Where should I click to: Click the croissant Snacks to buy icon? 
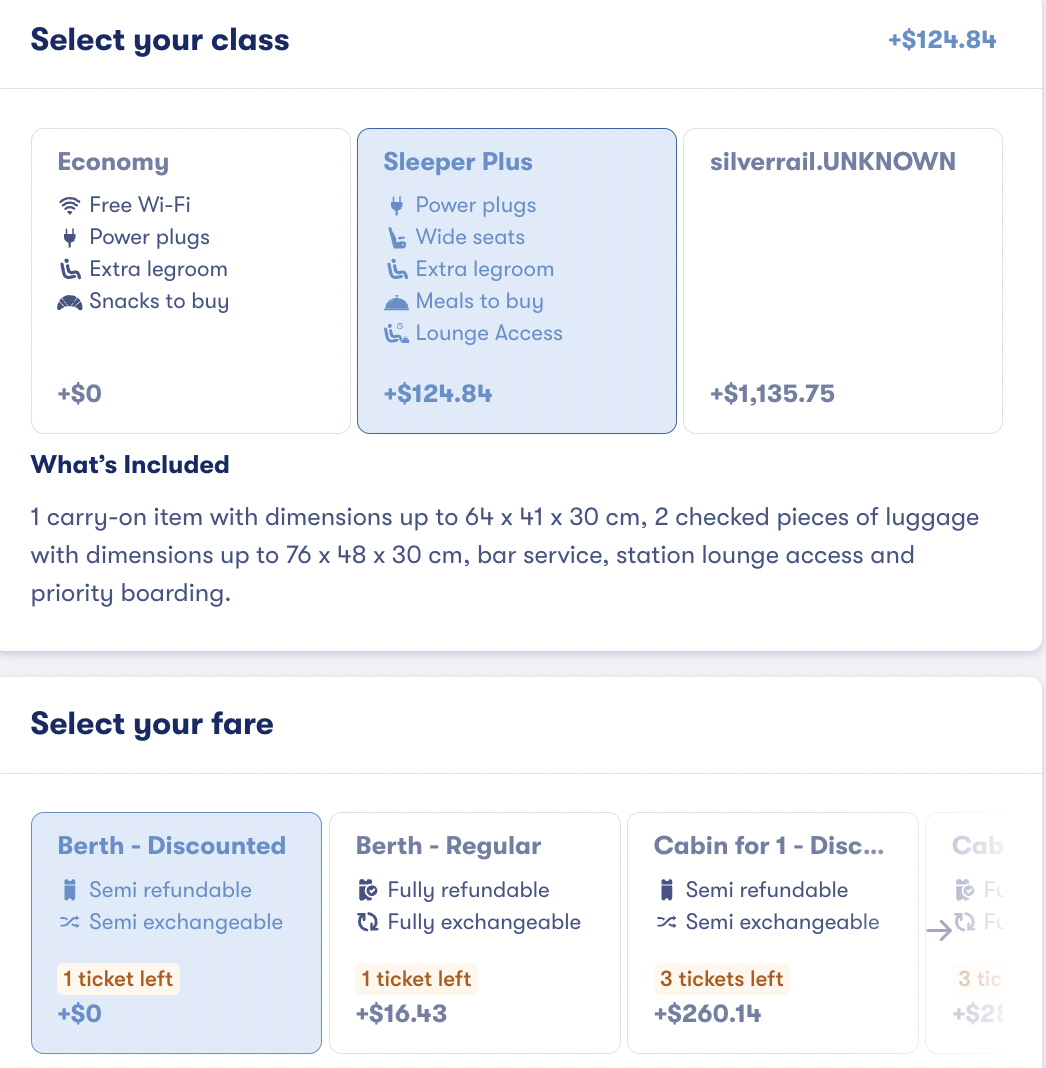coord(69,302)
